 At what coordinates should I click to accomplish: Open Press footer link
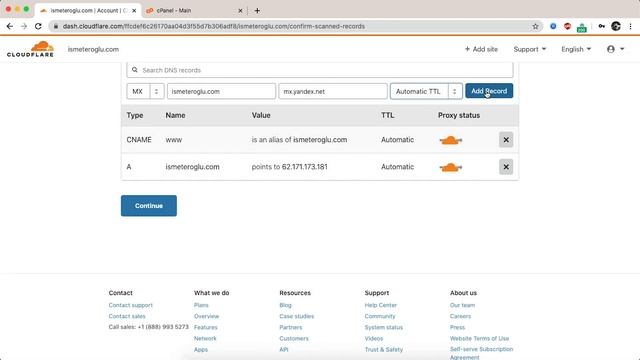(x=458, y=327)
